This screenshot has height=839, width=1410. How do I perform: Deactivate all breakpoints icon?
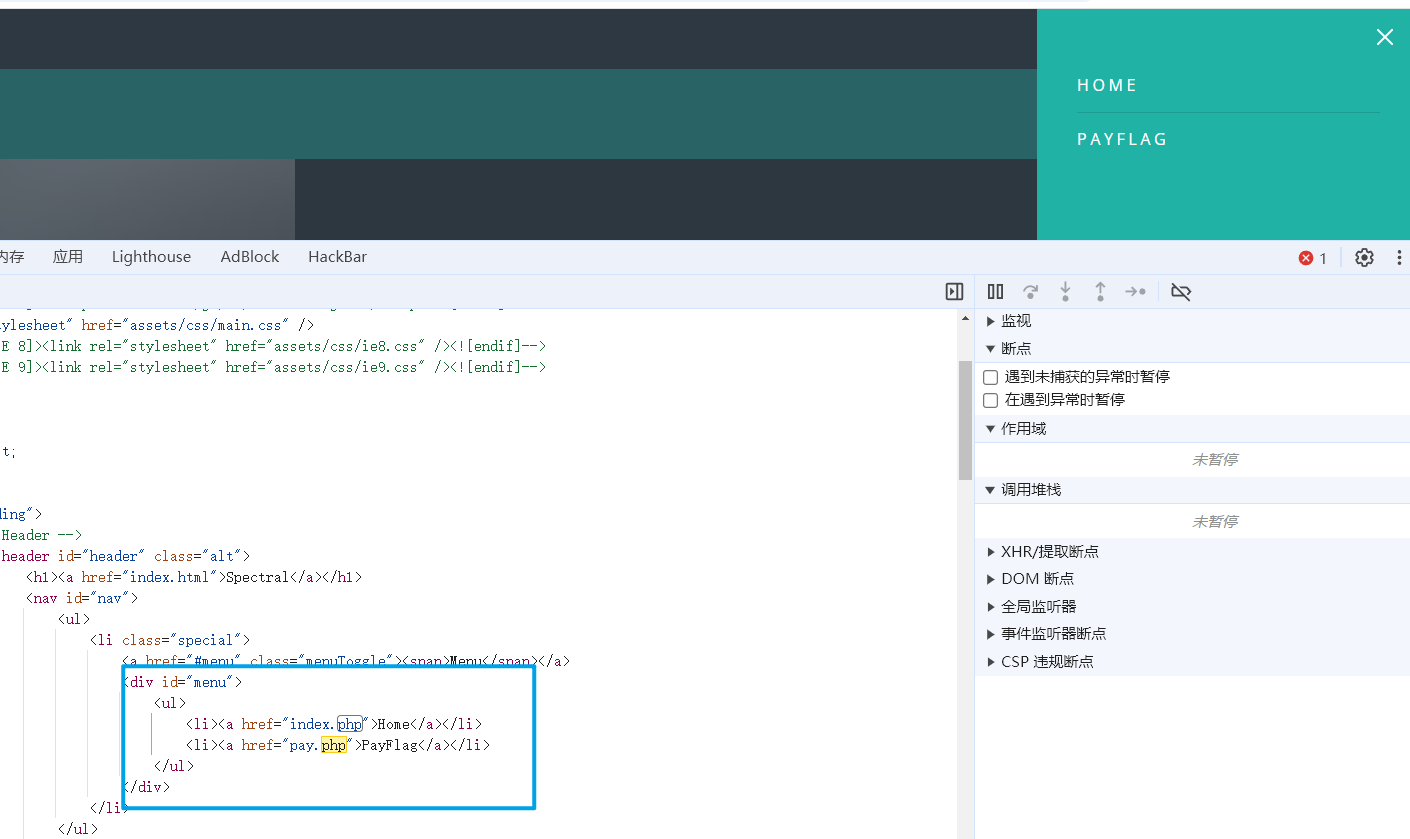click(x=1181, y=292)
